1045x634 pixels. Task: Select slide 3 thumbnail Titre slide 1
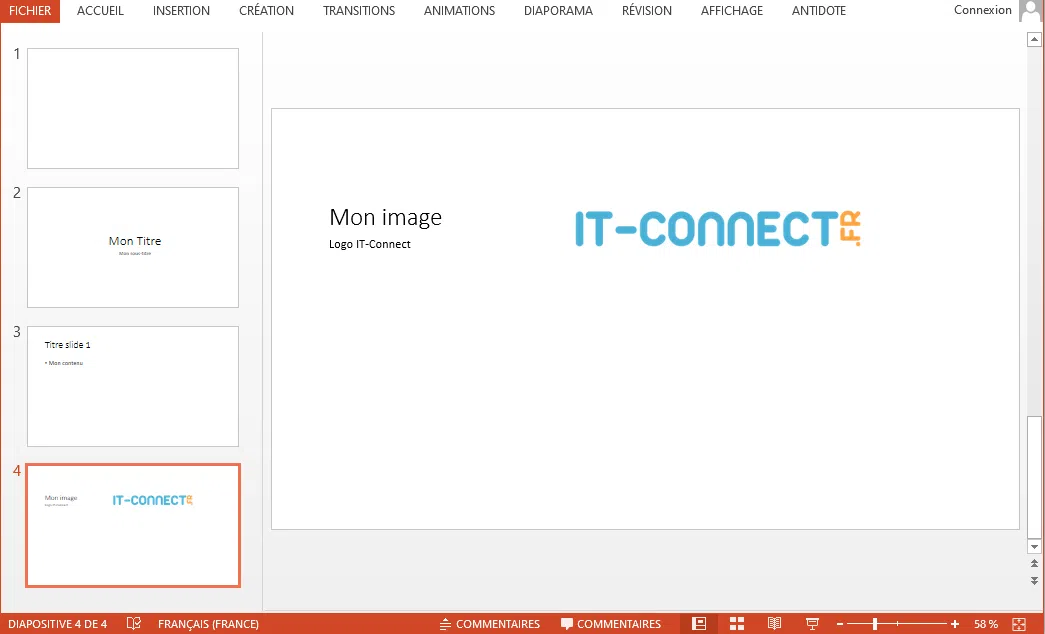[x=133, y=386]
